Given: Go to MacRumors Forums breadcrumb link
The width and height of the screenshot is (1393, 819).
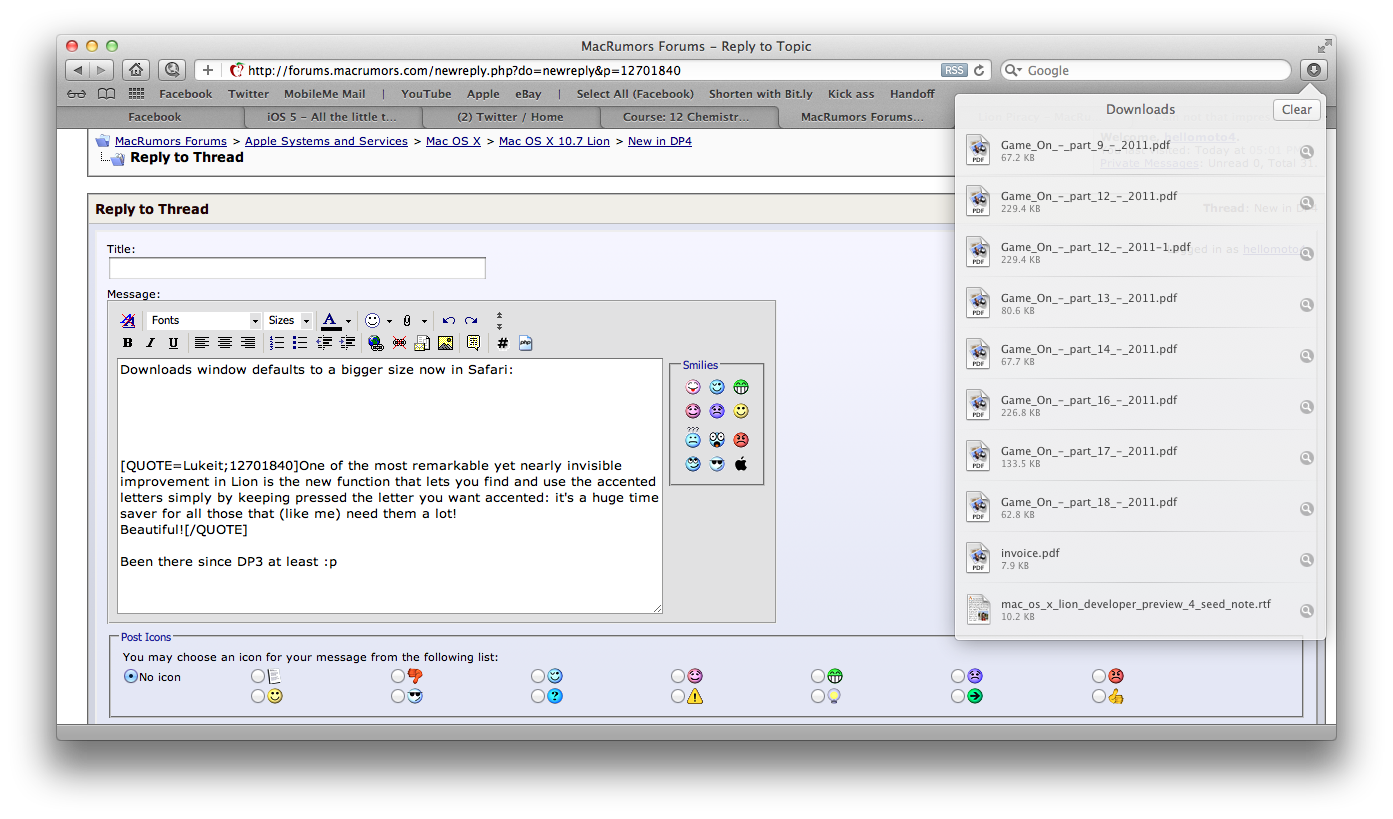Looking at the screenshot, I should (171, 141).
